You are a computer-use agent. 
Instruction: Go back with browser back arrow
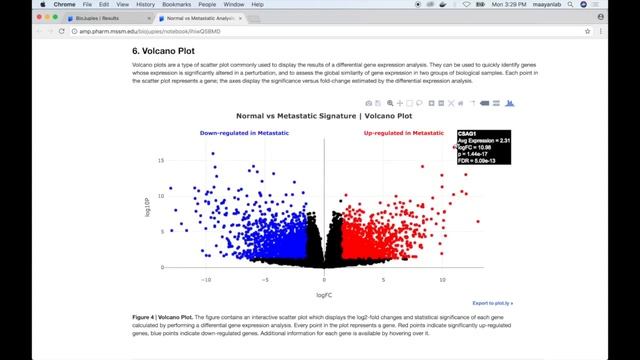pos(39,31)
